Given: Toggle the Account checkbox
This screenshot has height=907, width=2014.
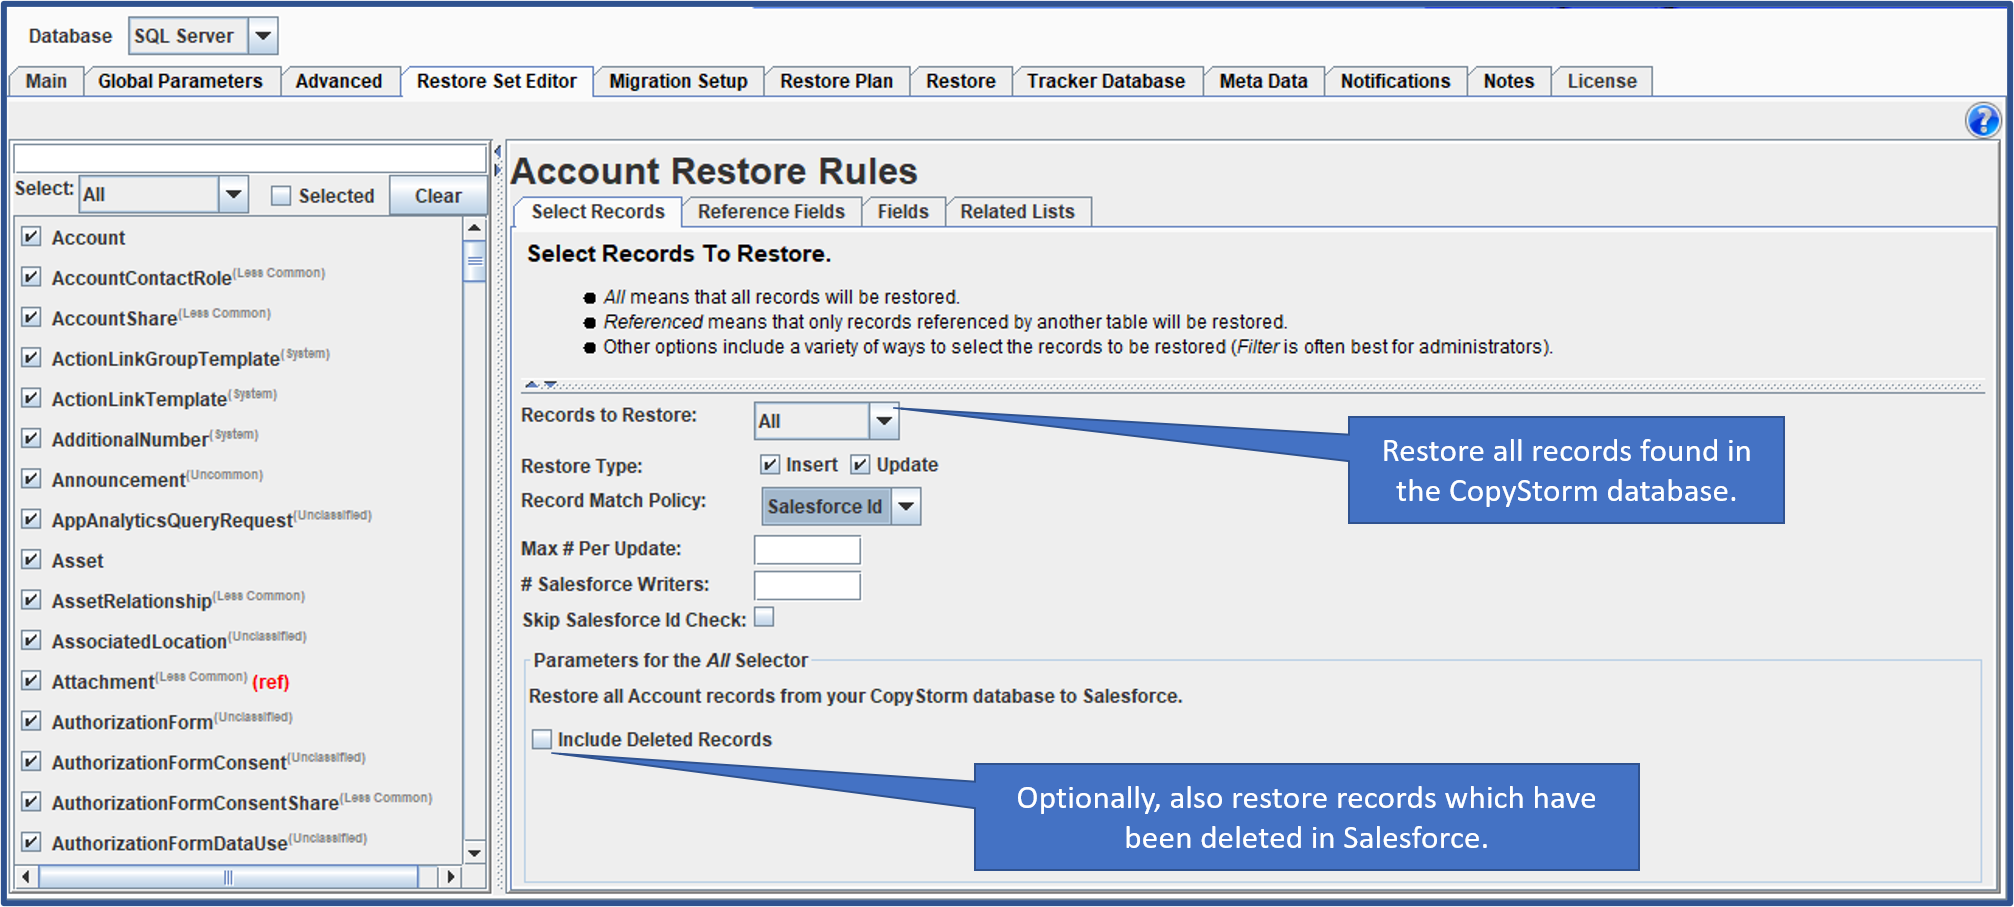Looking at the screenshot, I should 31,237.
